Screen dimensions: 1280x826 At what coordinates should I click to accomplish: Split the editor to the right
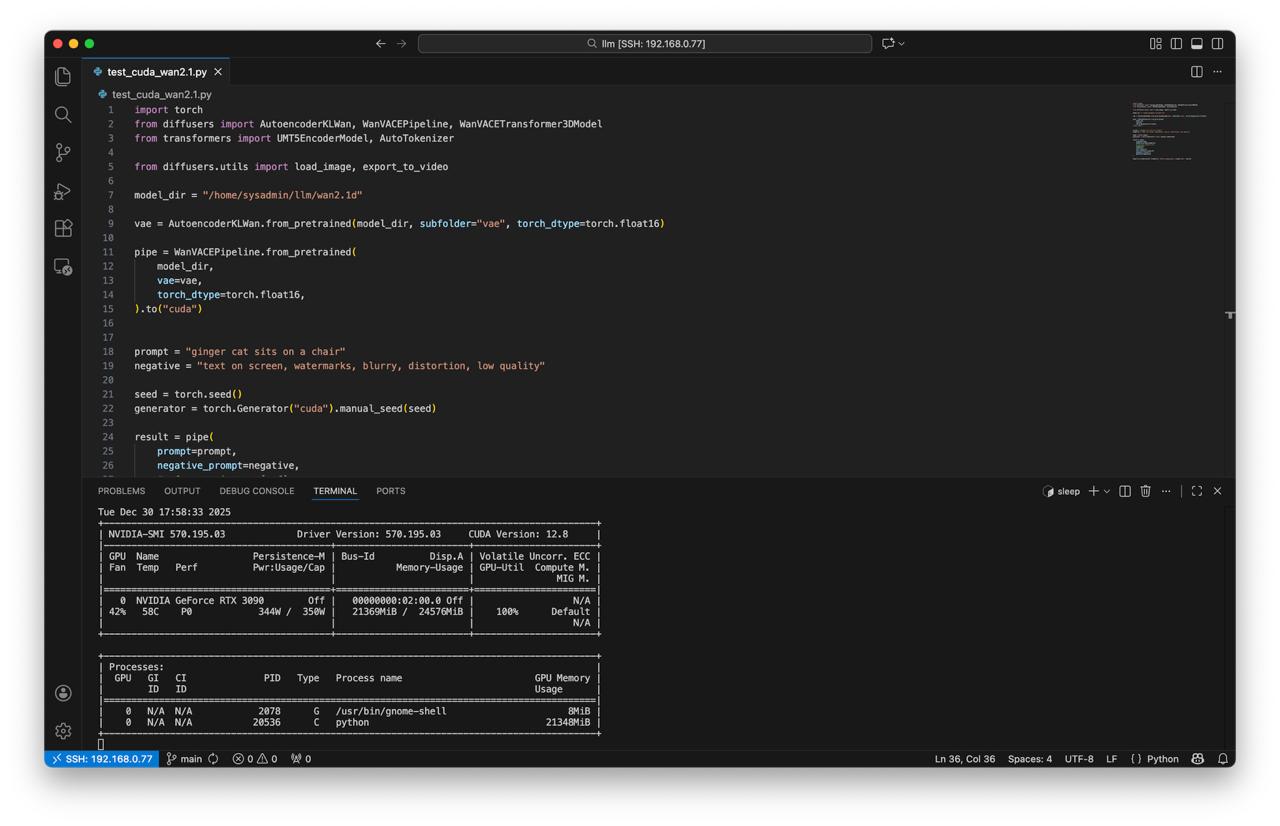pyautogui.click(x=1196, y=72)
